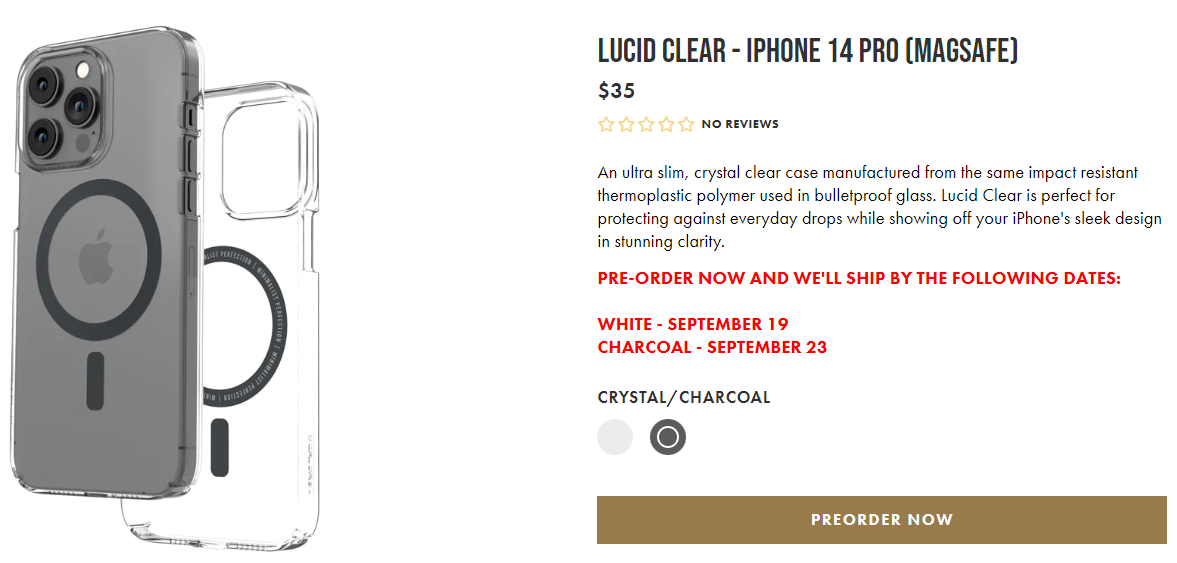Click the fifth review star
The image size is (1177, 563).
686,125
